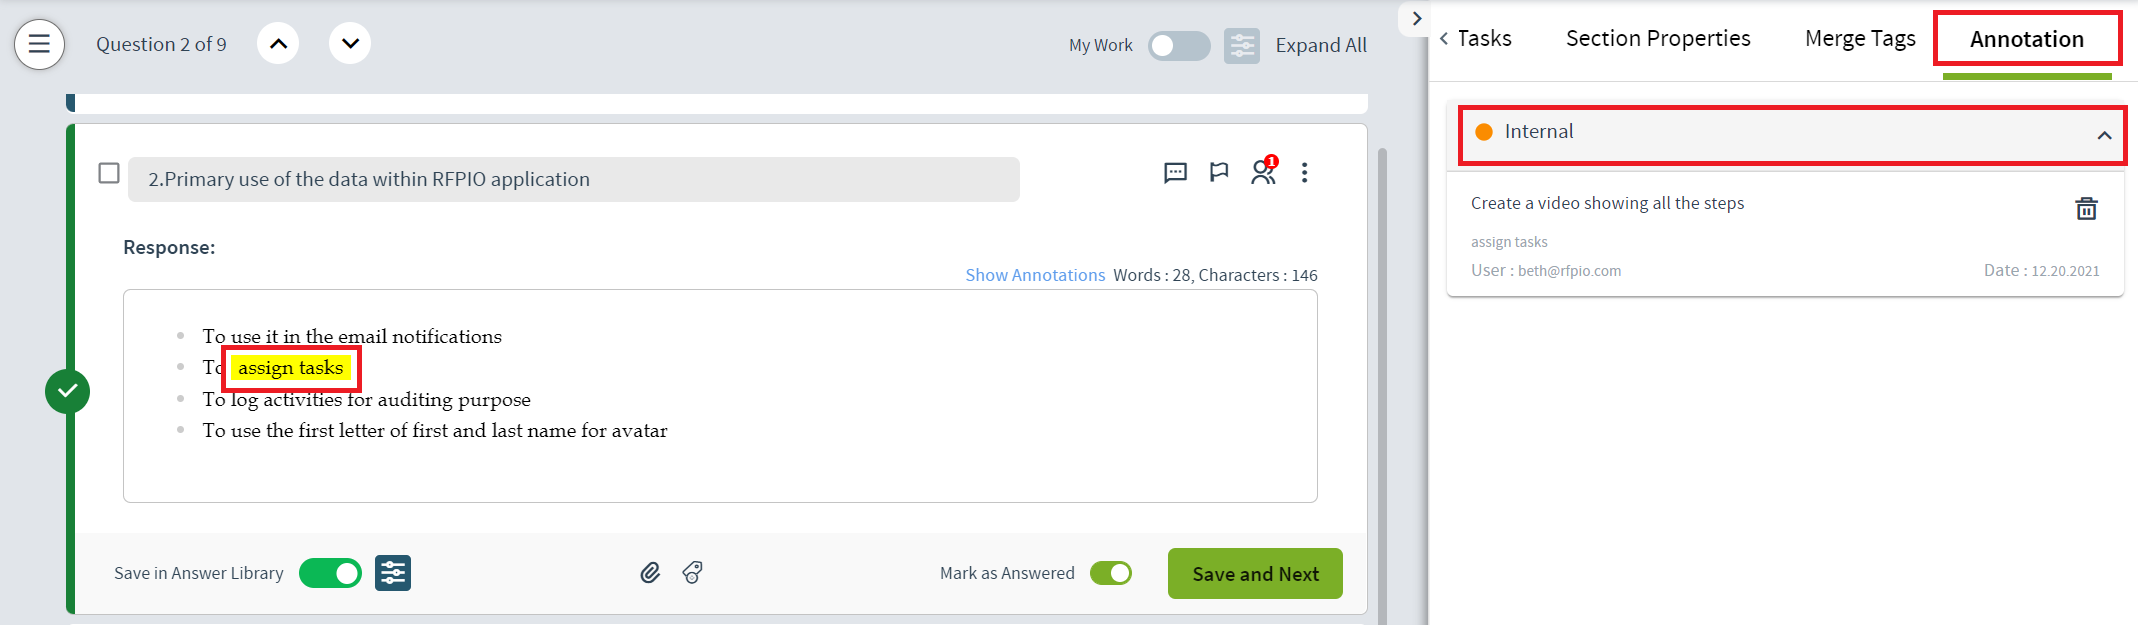Click the Save and Next button
Screen dimensions: 2138x625
1255,574
